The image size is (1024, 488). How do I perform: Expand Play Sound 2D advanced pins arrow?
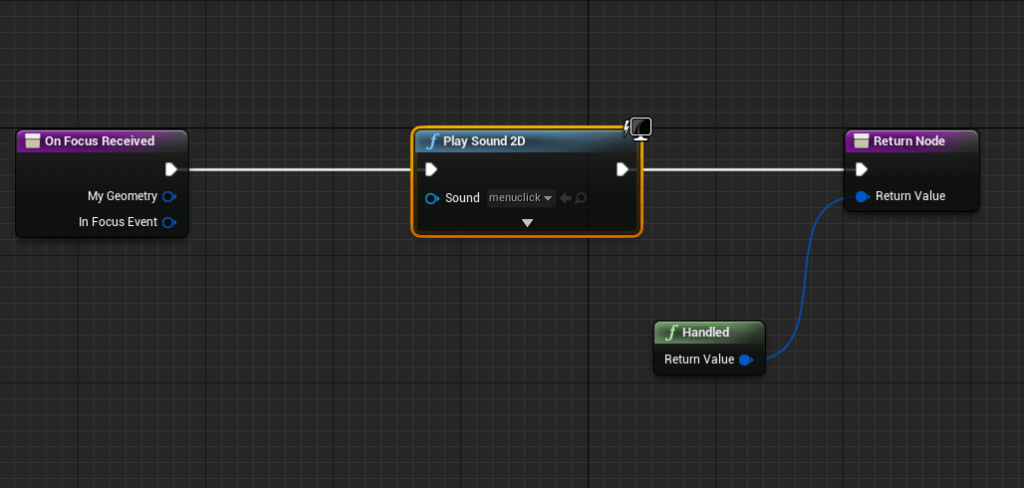pos(527,223)
